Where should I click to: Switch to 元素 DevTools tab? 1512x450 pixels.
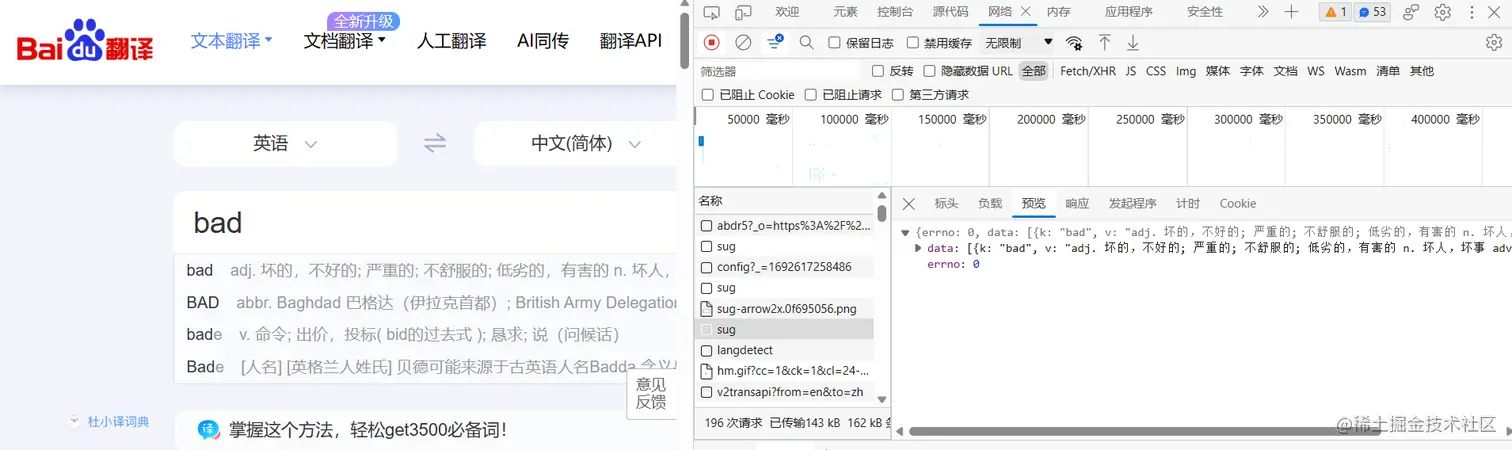pos(846,12)
